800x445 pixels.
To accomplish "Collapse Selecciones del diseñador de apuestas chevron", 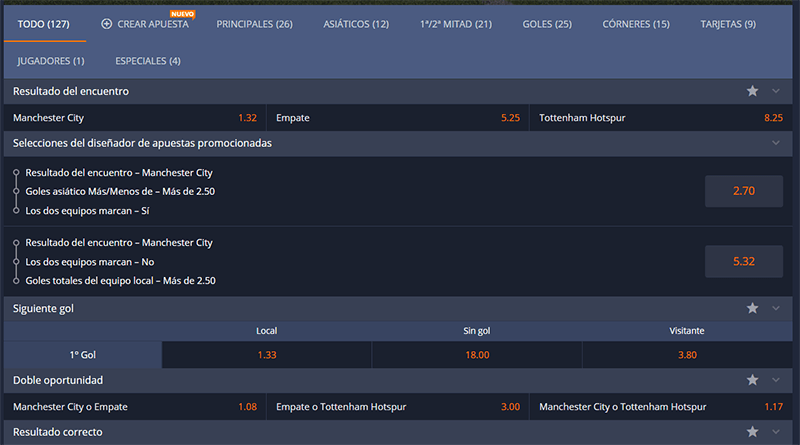I will tap(776, 143).
